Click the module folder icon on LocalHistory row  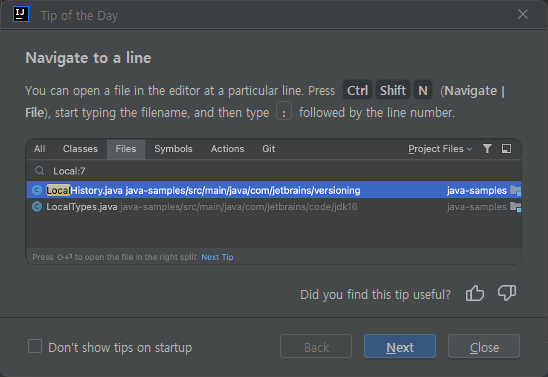coord(515,190)
